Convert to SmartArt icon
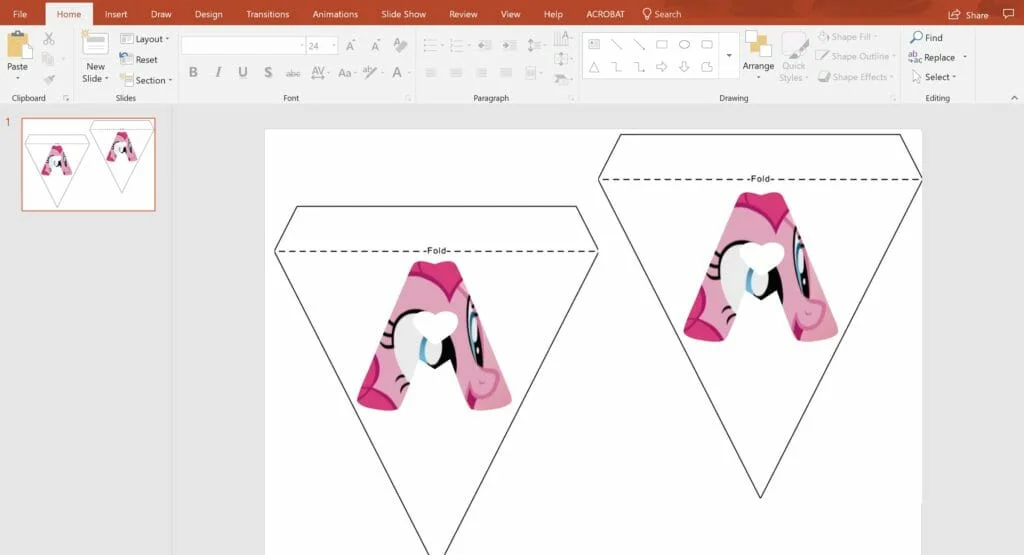The width and height of the screenshot is (1024, 555). pos(562,80)
